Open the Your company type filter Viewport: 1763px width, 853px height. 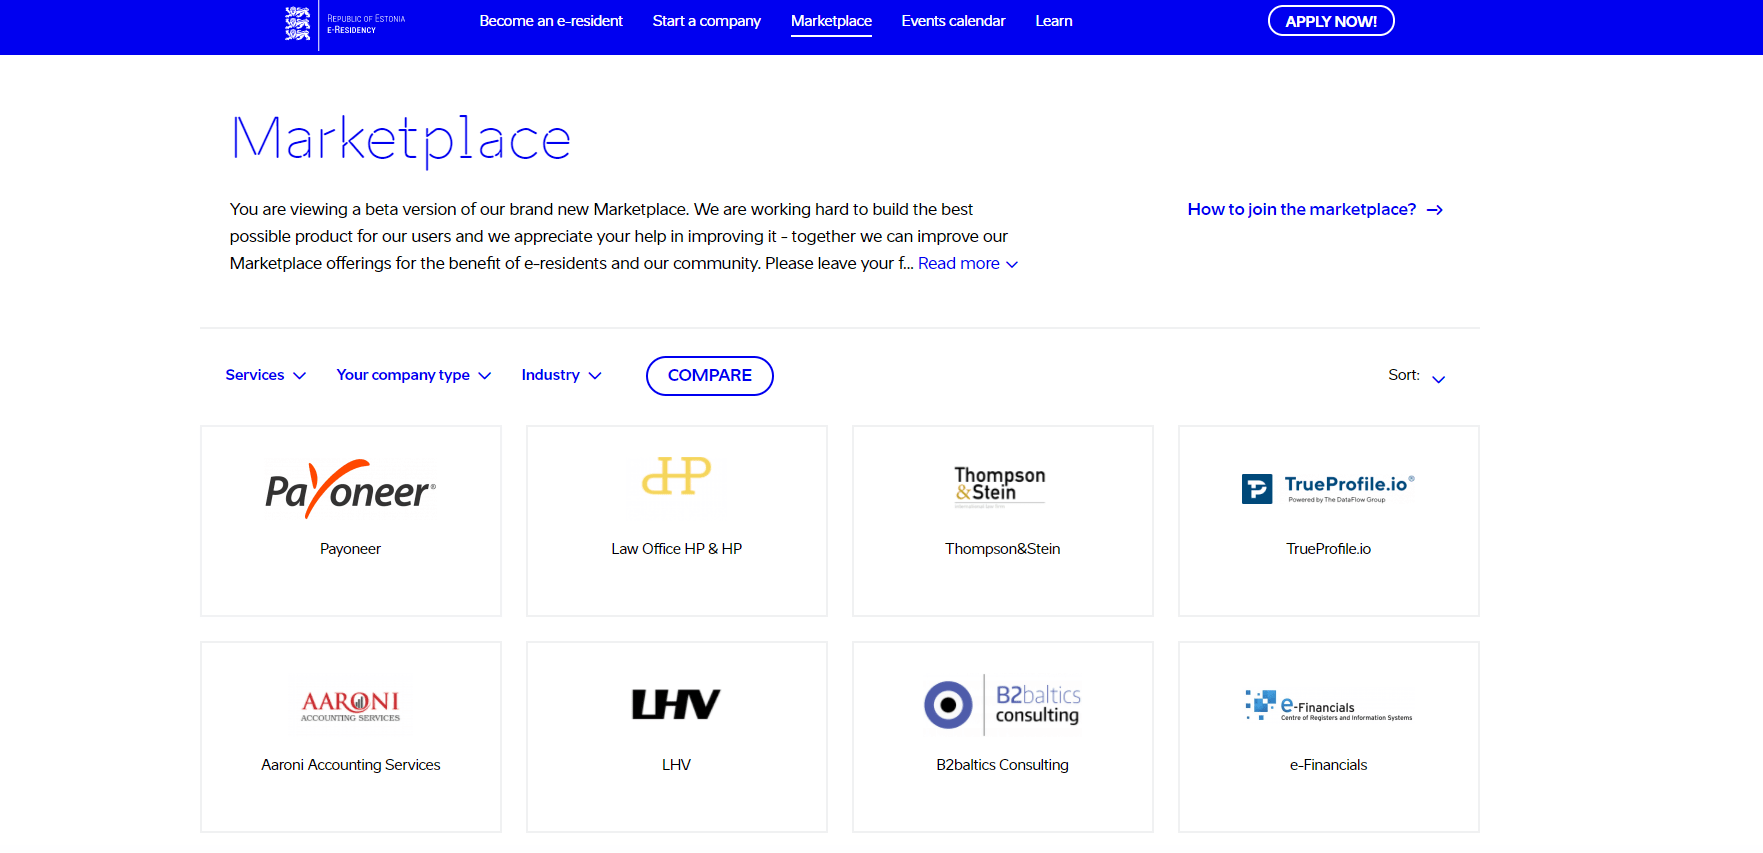tap(413, 375)
